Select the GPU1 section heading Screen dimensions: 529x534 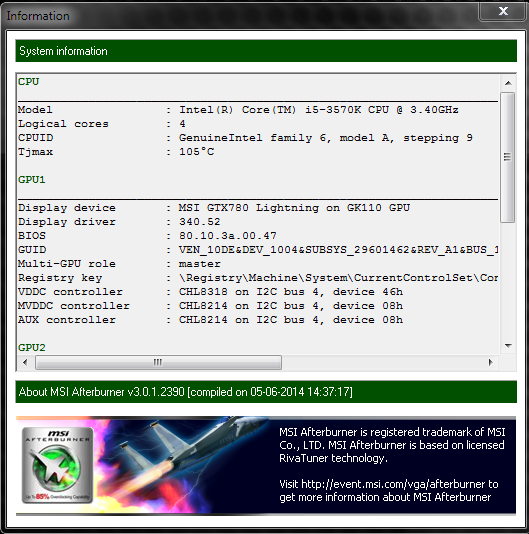click(x=32, y=179)
